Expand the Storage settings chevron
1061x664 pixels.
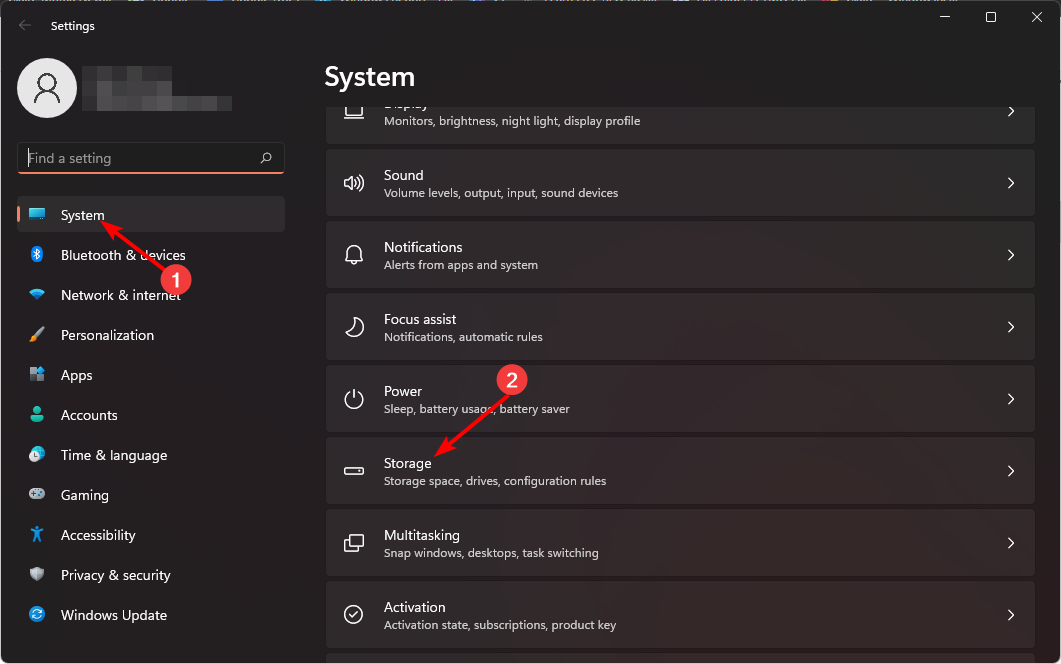pos(1011,470)
